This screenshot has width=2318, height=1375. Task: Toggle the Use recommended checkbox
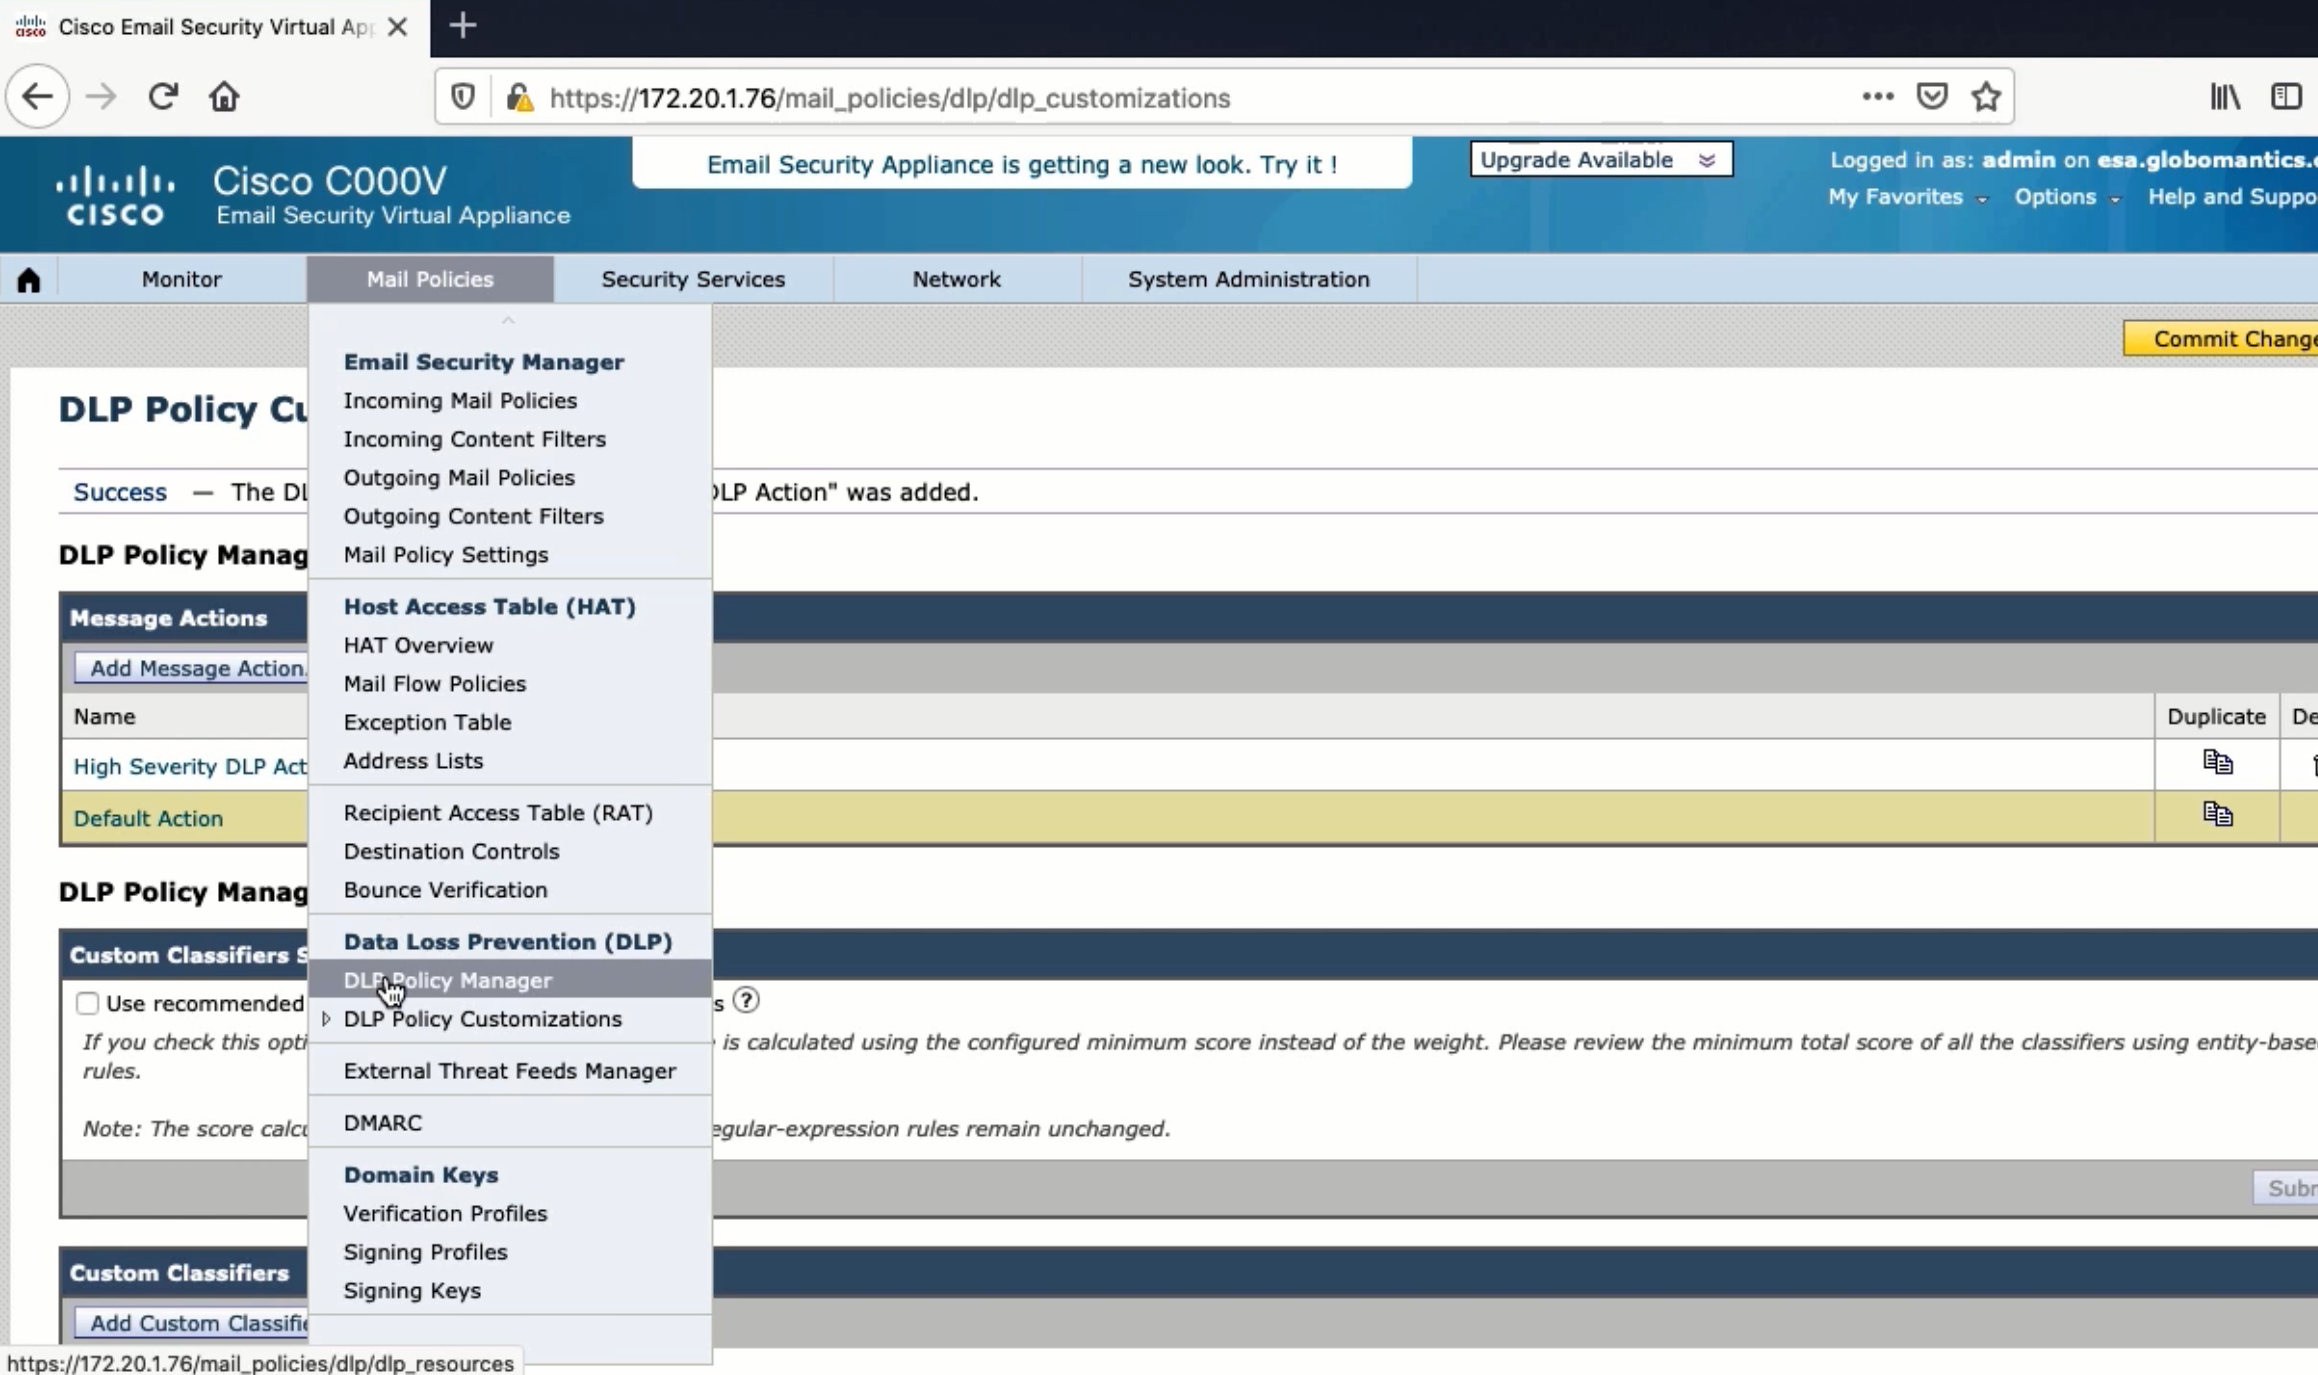[x=88, y=1003]
